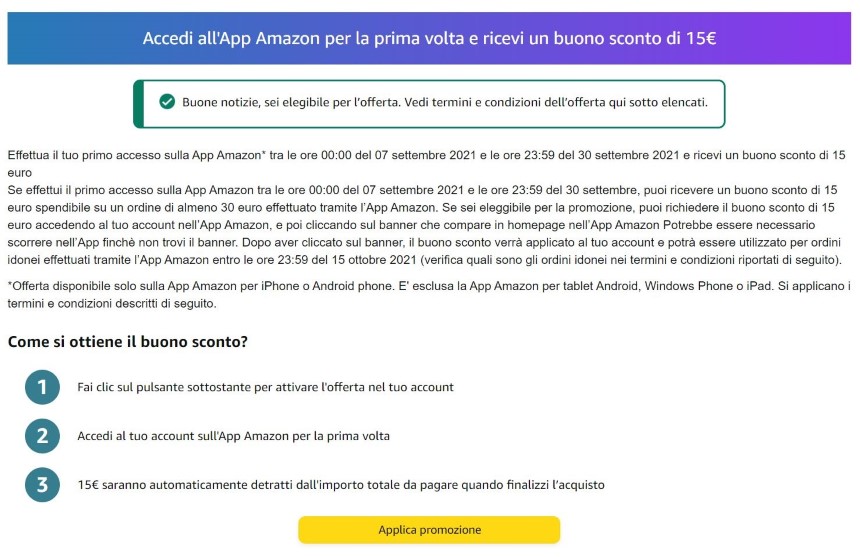Image resolution: width=860 pixels, height=557 pixels.
Task: Select the step 2 number circle
Action: click(x=42, y=436)
